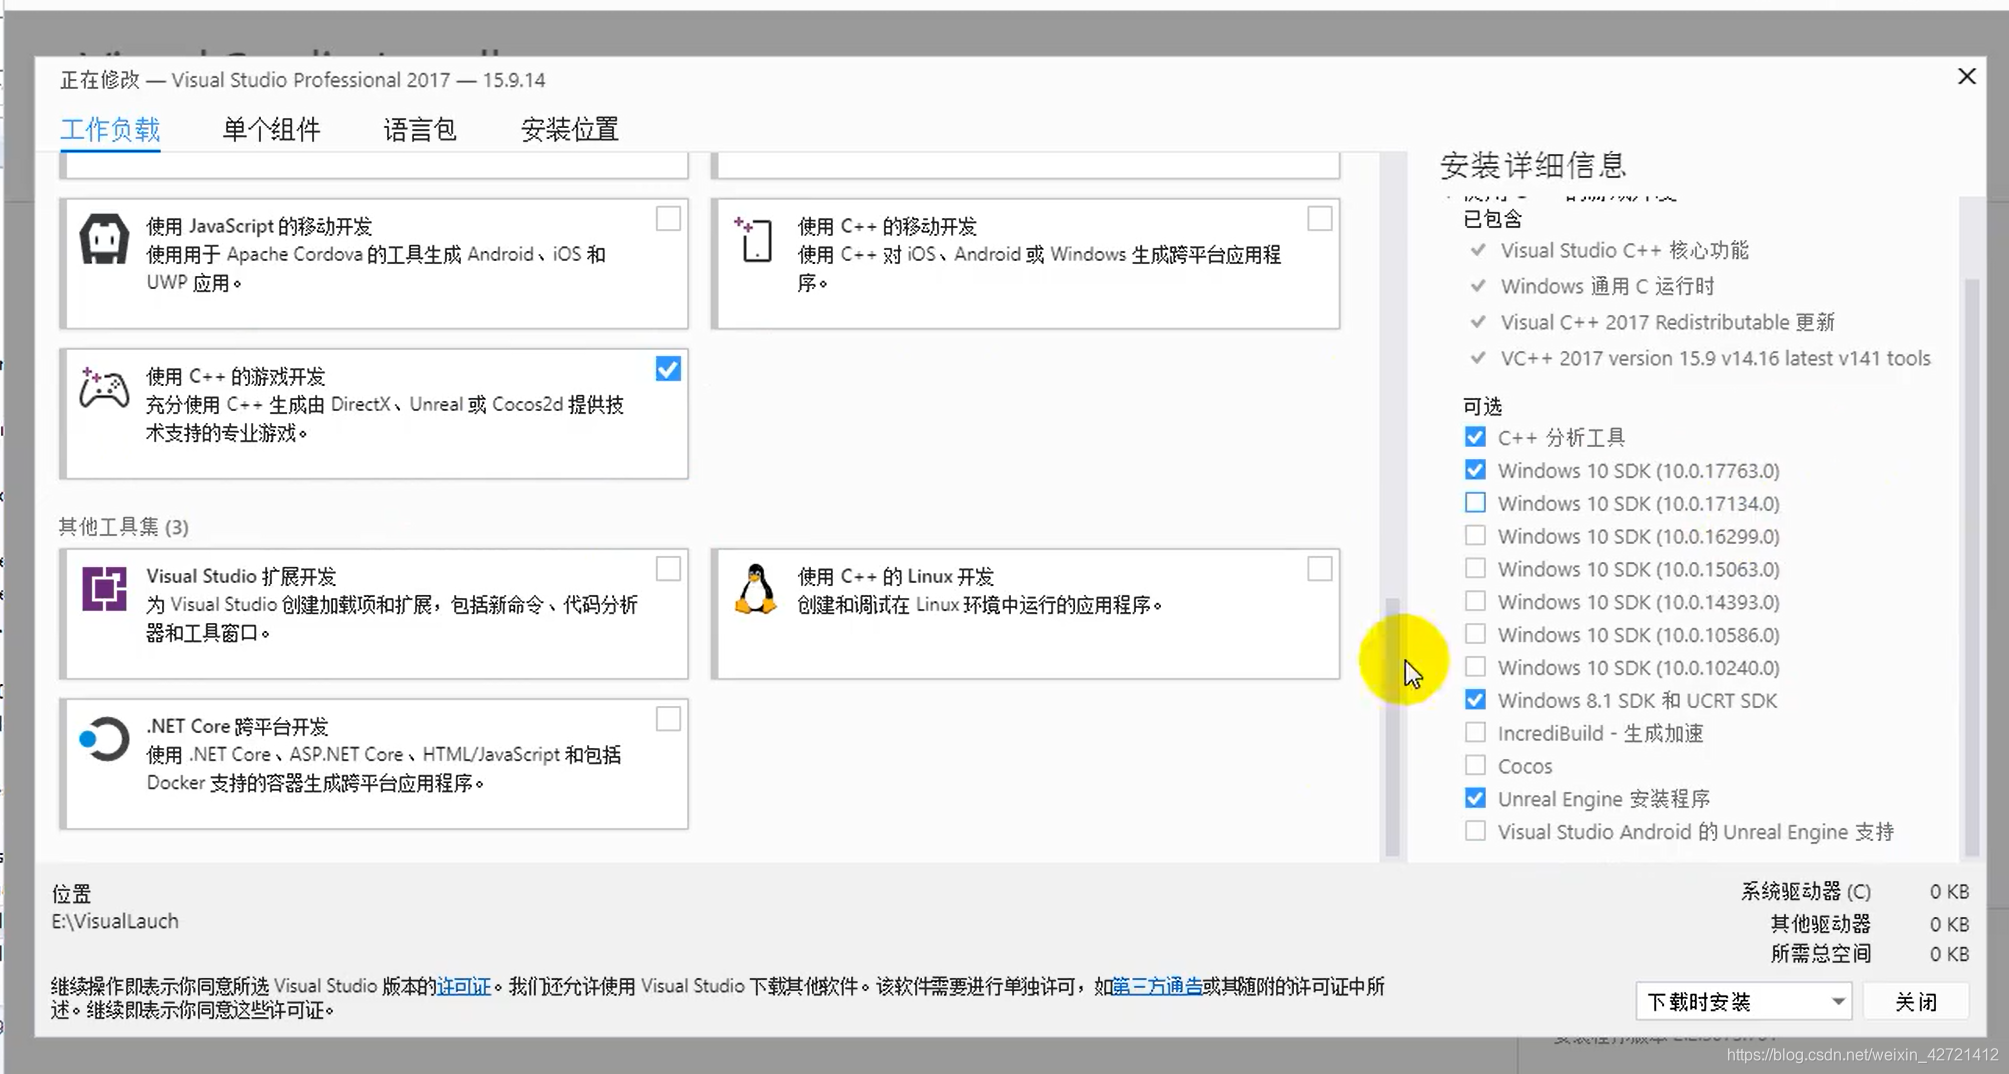
Task: Enable Windows 10 SDK (10.0.16299.0)
Action: [x=1475, y=536]
